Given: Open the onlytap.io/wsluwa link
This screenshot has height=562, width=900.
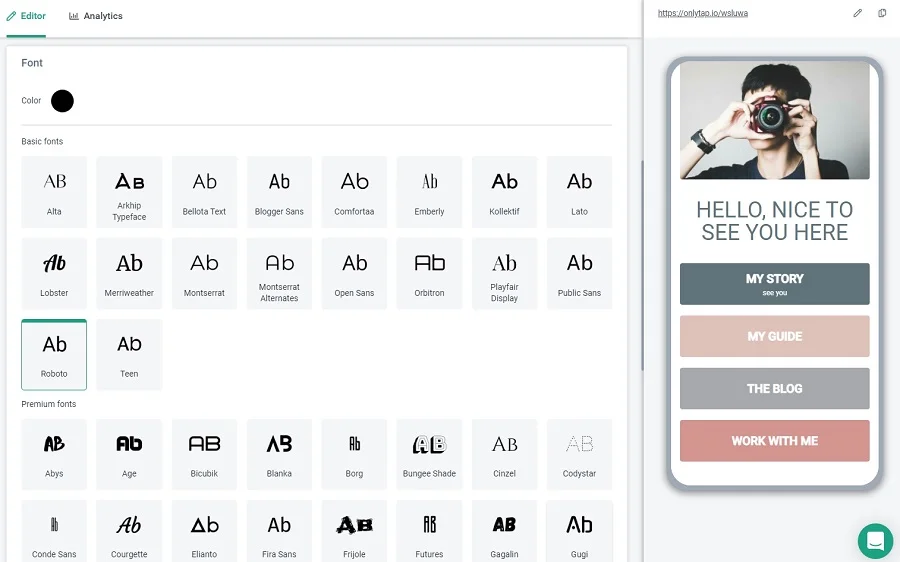Looking at the screenshot, I should [x=702, y=13].
